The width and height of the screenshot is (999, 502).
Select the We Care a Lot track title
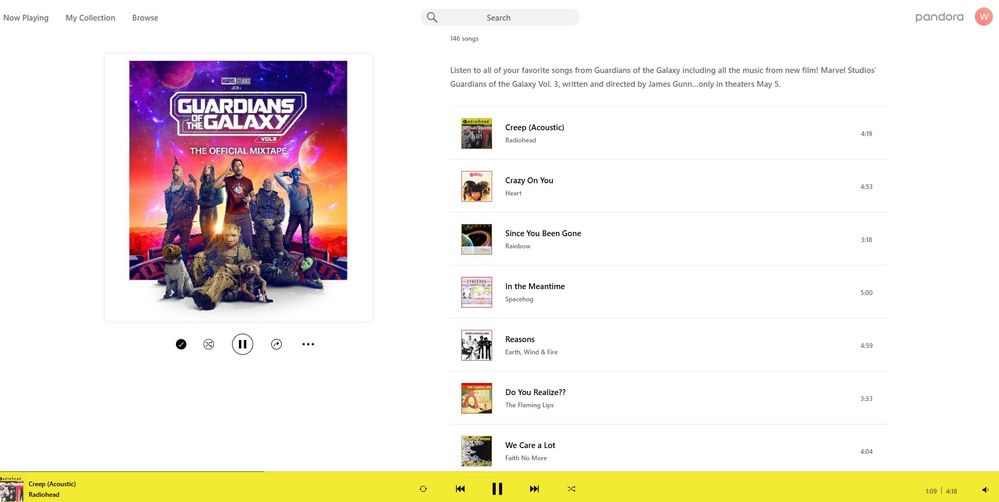click(x=530, y=445)
